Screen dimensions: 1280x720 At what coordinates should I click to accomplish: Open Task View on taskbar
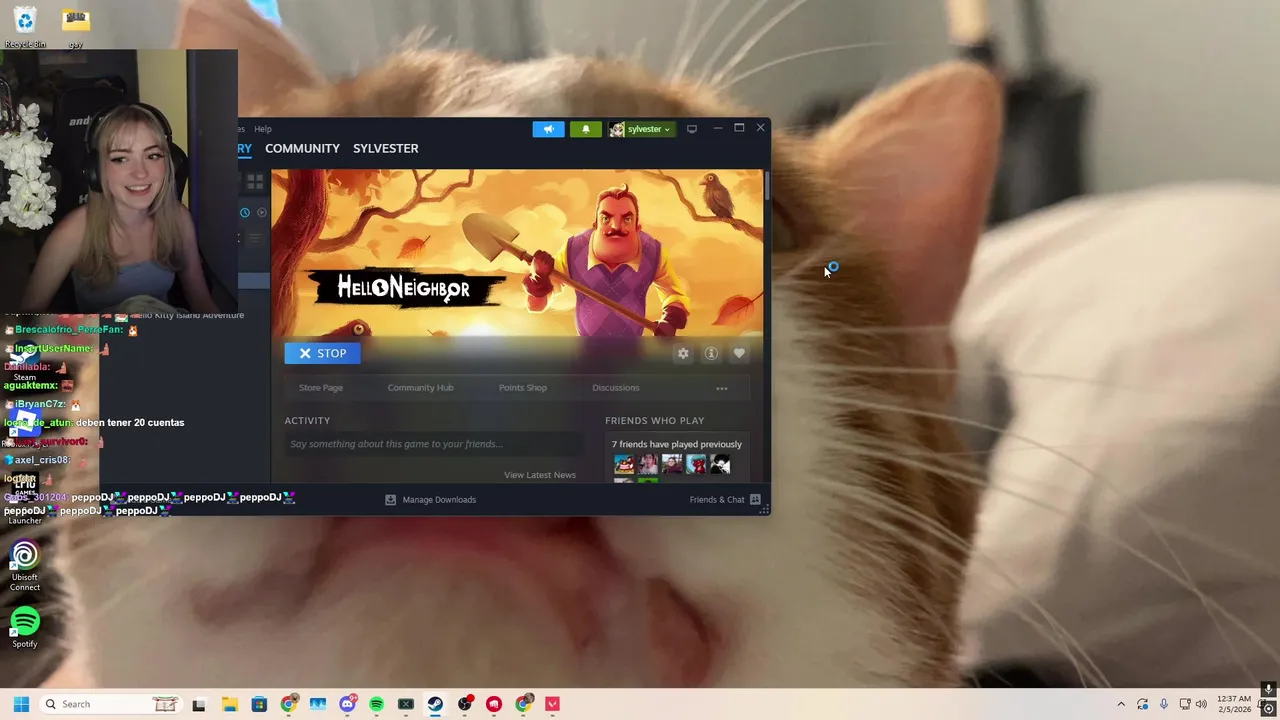[199, 704]
